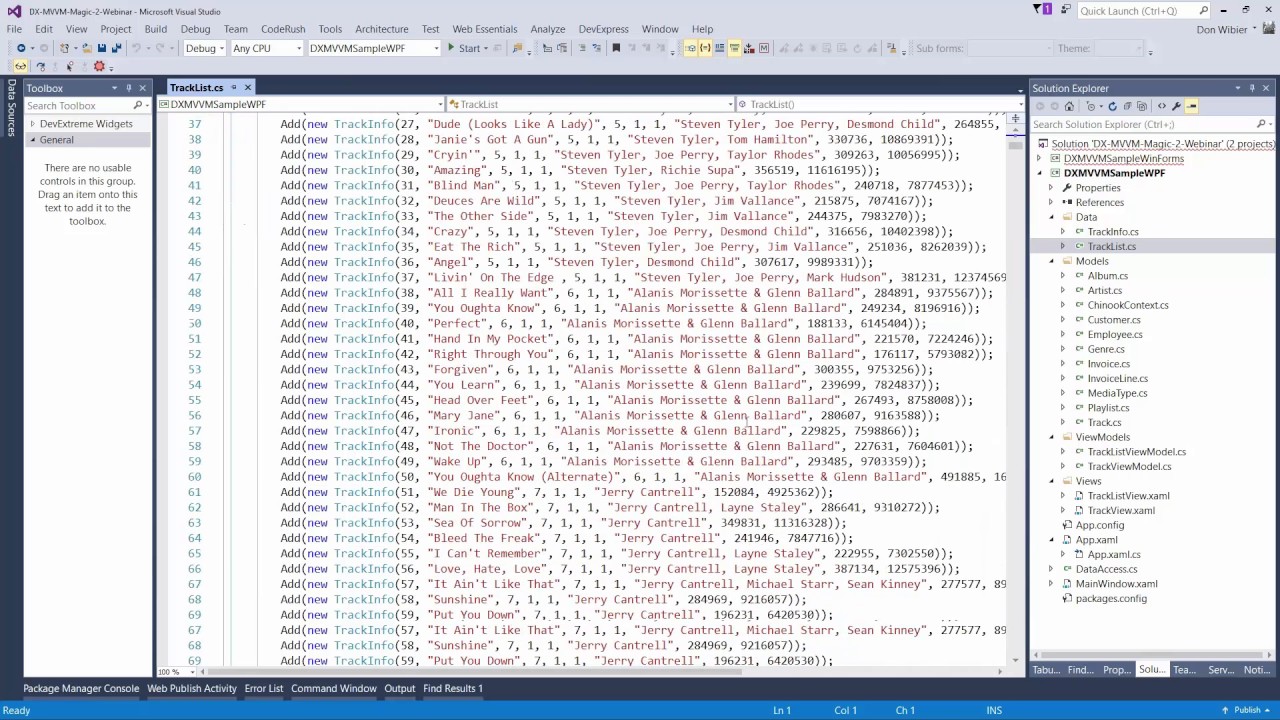Screen dimensions: 1280x720
Task: Click the Solution Explorer search magnifier icon
Action: tap(1261, 124)
